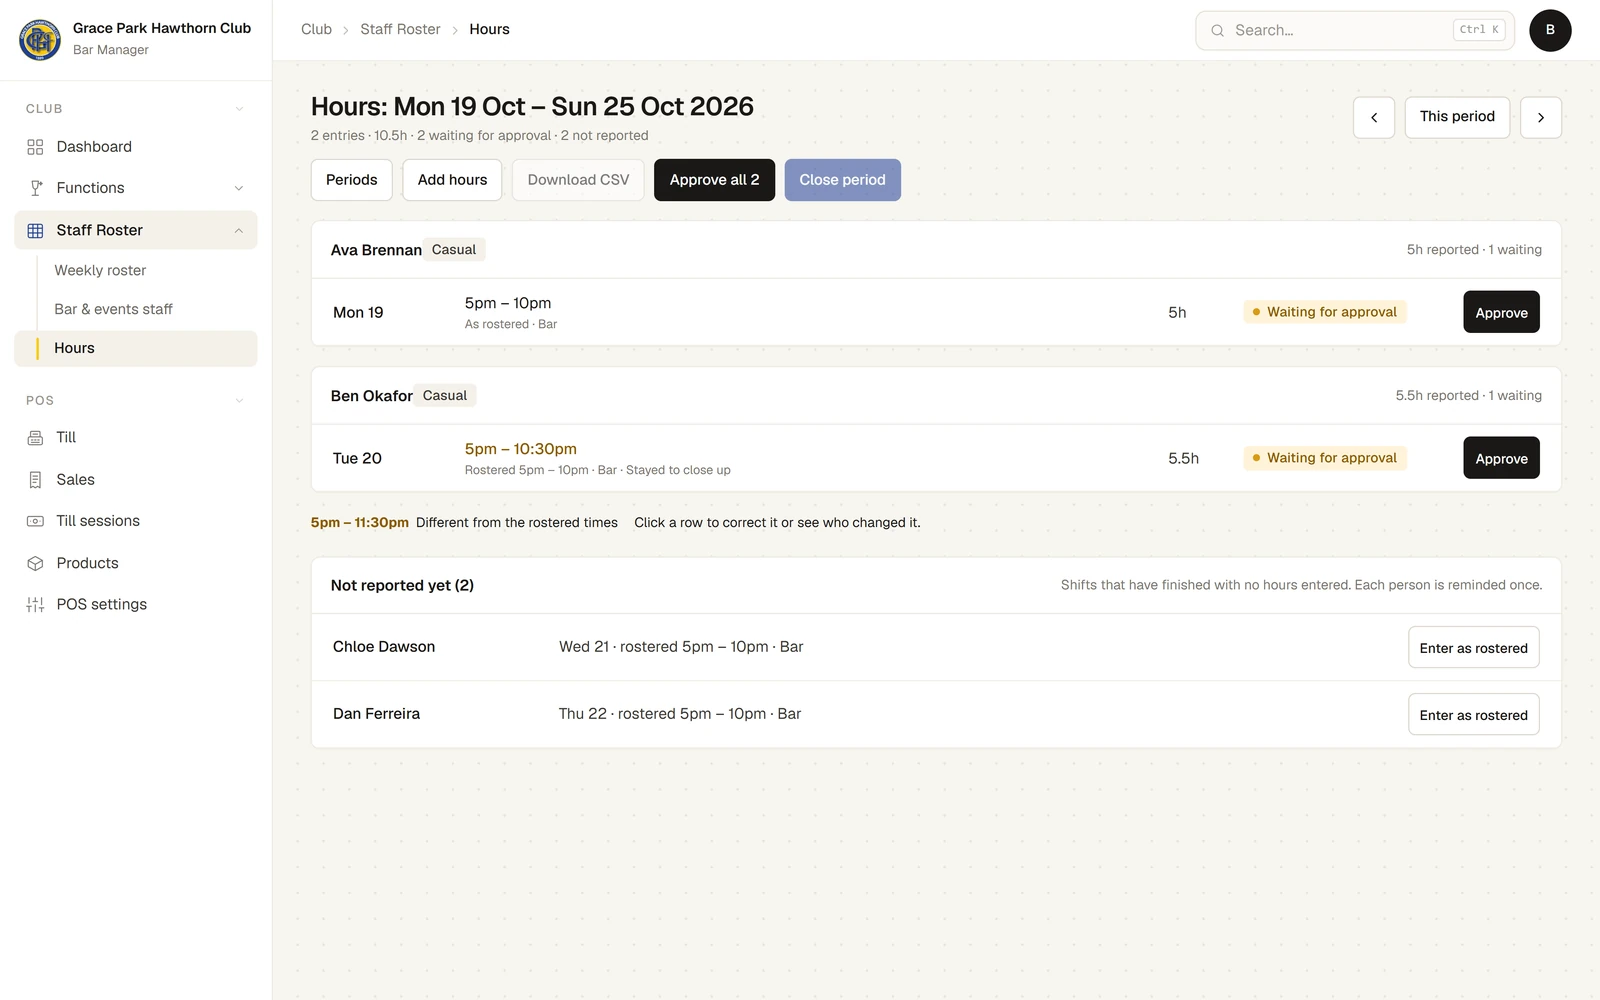
Task: Click 'Thu 22 · rostered 5pm – 10pm · Bar' text
Action: point(680,714)
